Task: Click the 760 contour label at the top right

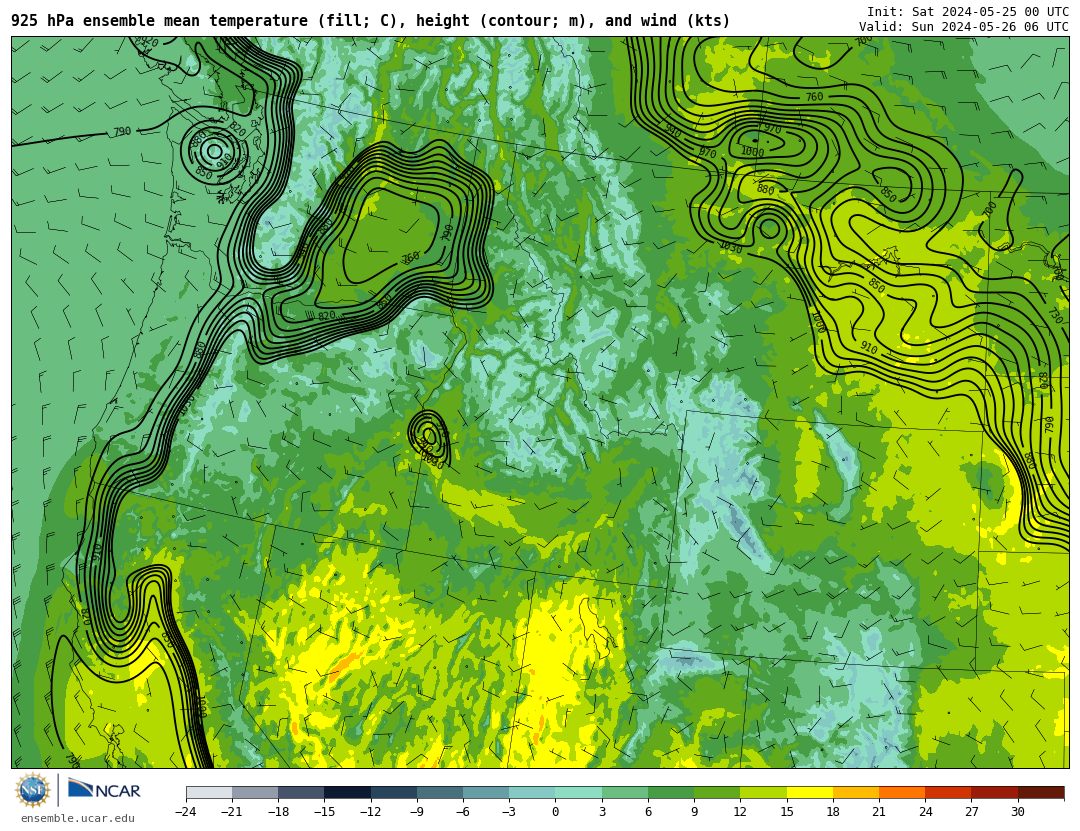Action: tap(814, 97)
